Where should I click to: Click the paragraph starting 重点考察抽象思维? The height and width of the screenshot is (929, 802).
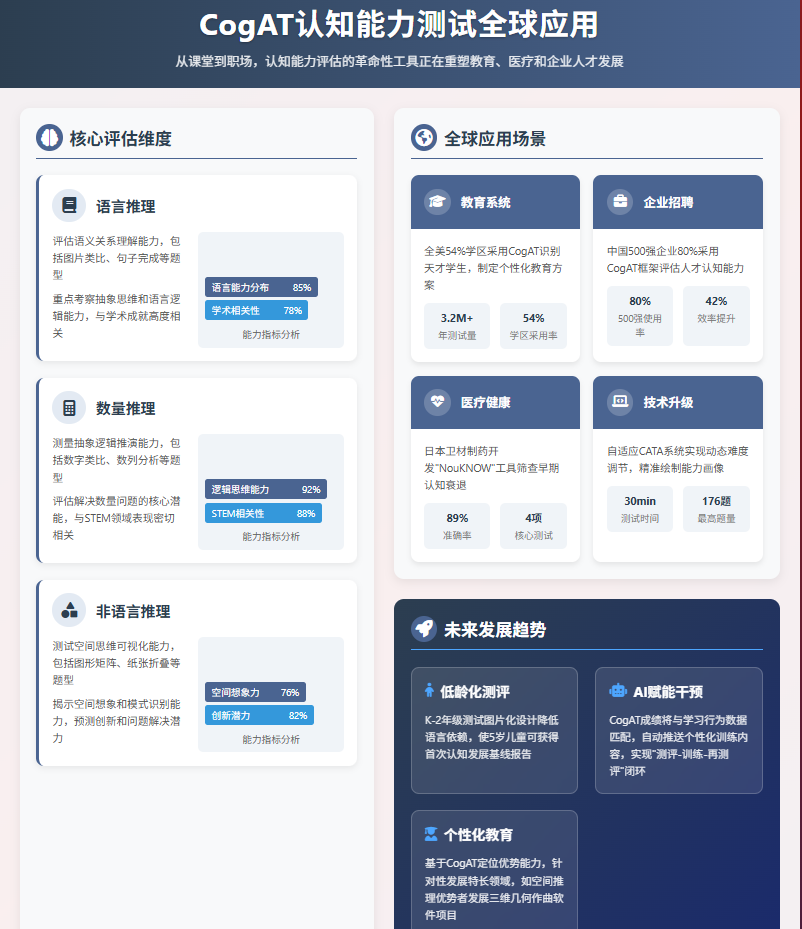click(x=117, y=316)
